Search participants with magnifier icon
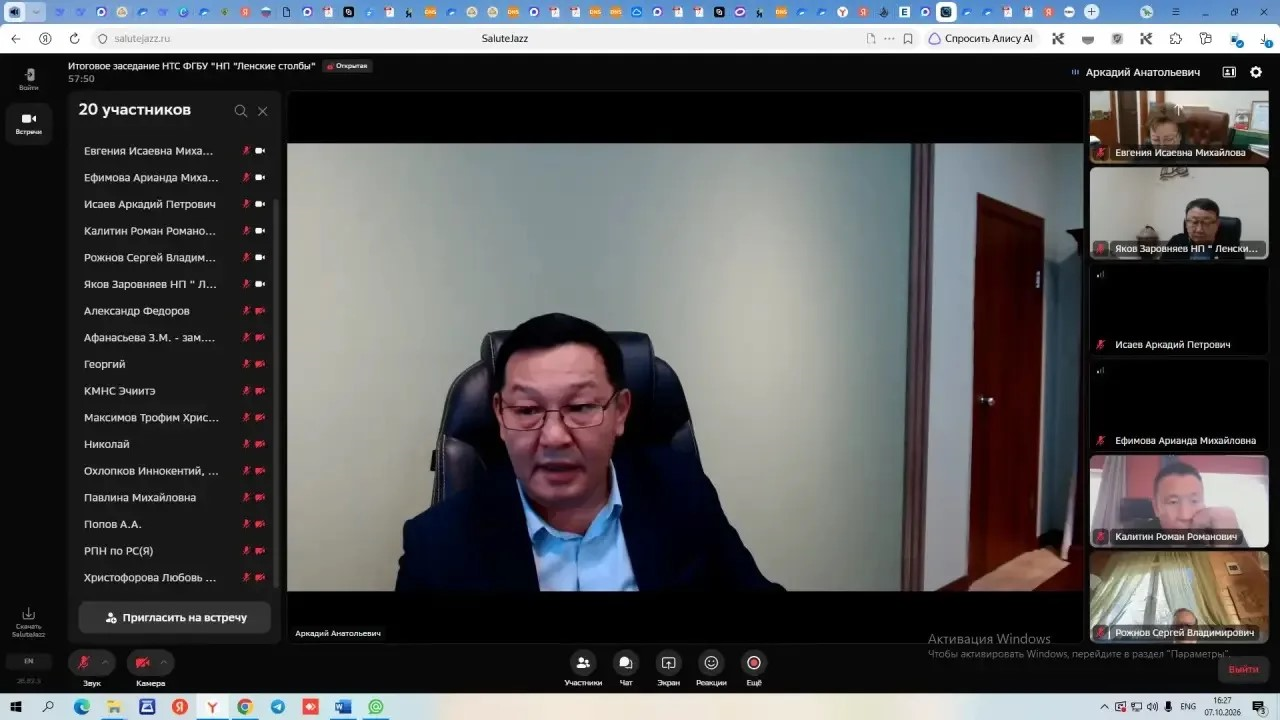Screen dimensions: 1280x720 pos(241,111)
